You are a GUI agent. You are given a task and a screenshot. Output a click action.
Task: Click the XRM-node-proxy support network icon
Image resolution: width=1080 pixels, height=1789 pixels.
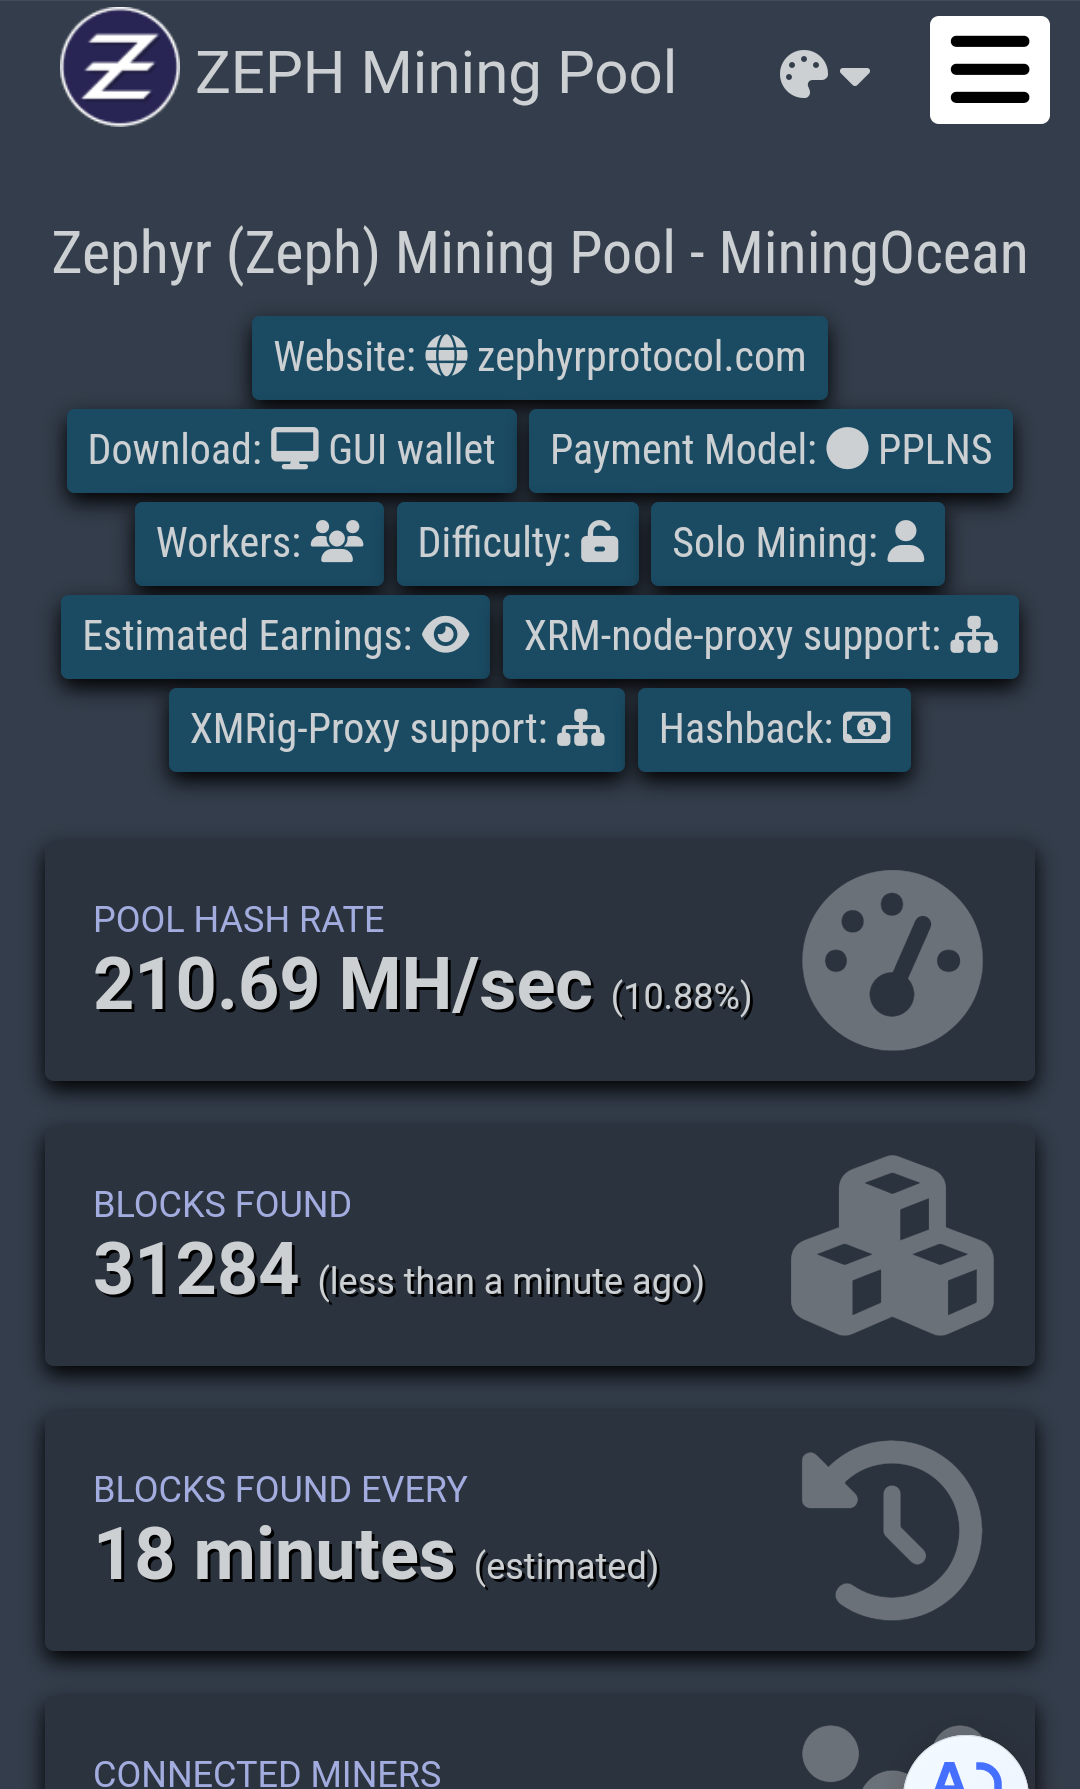point(974,635)
